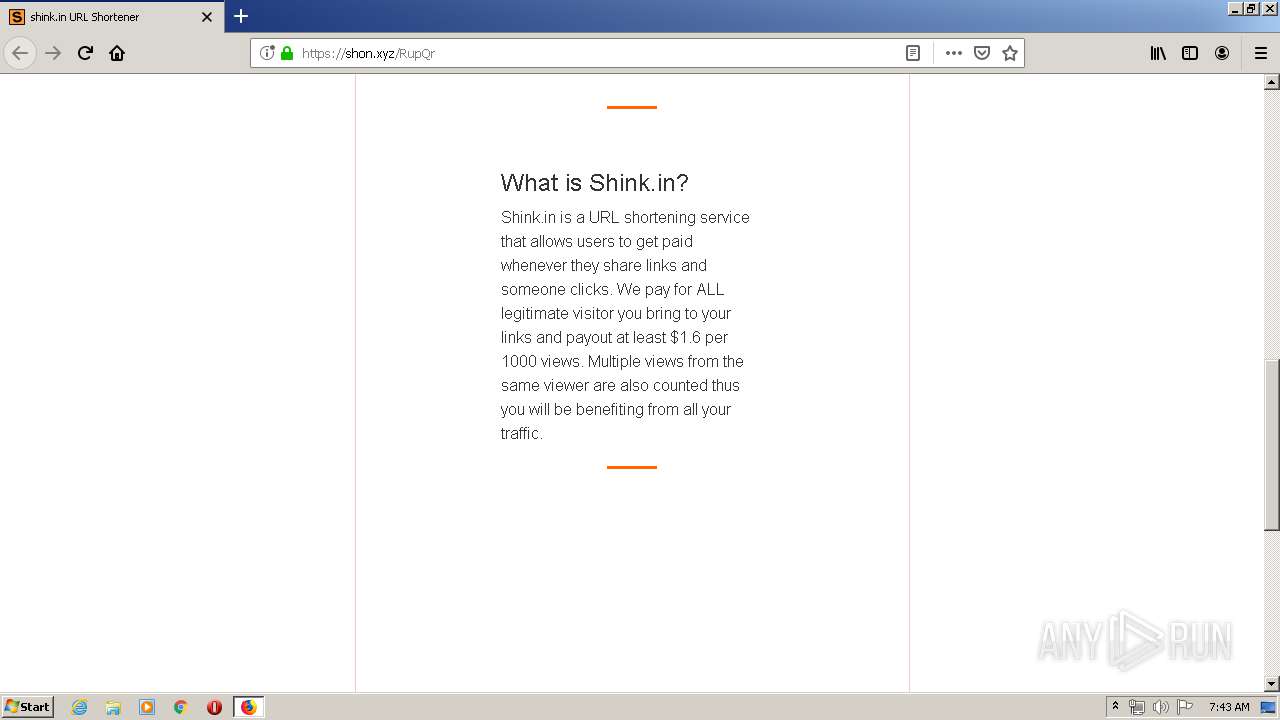Launch Internet Explorer from taskbar

(x=80, y=707)
